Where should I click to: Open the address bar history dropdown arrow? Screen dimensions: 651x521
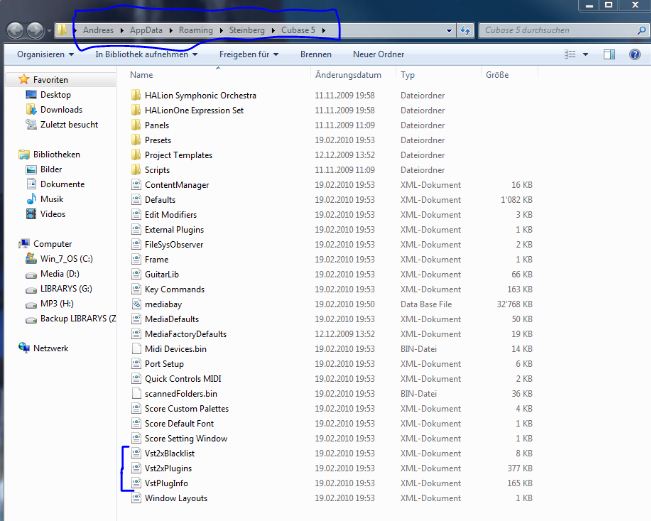click(x=449, y=30)
